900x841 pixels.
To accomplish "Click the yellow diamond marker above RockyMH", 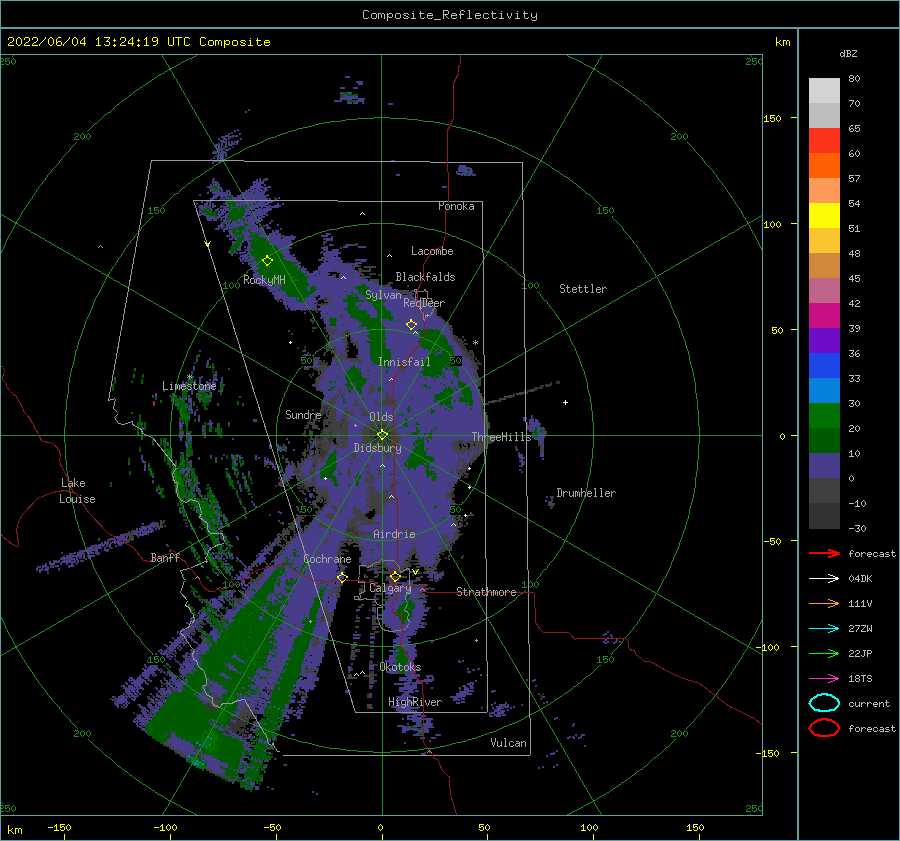I will pyautogui.click(x=267, y=261).
